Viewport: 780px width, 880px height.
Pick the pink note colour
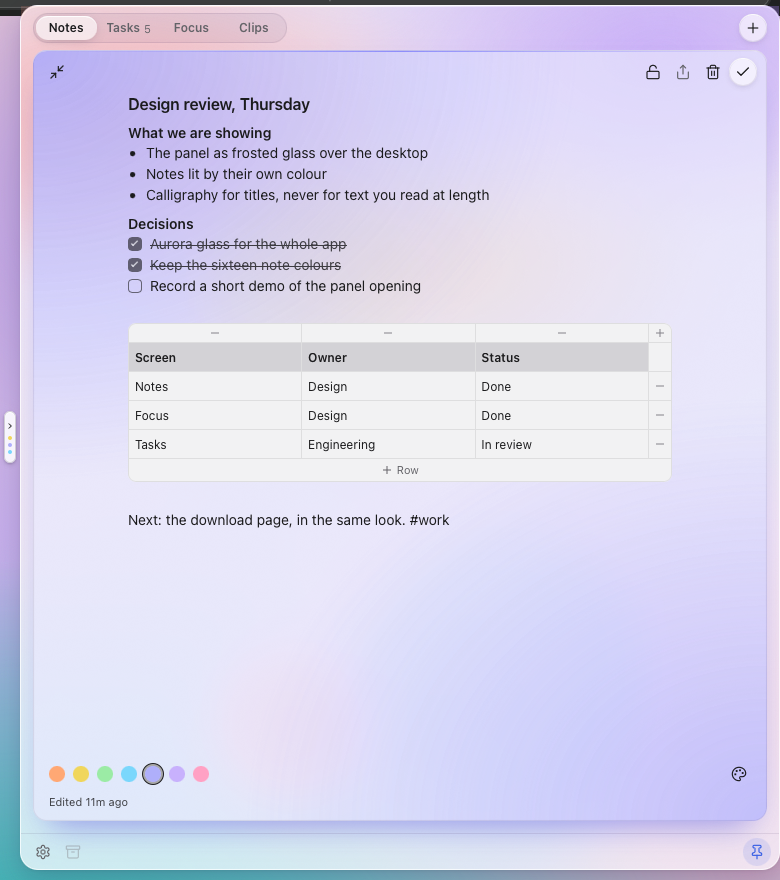tap(201, 774)
